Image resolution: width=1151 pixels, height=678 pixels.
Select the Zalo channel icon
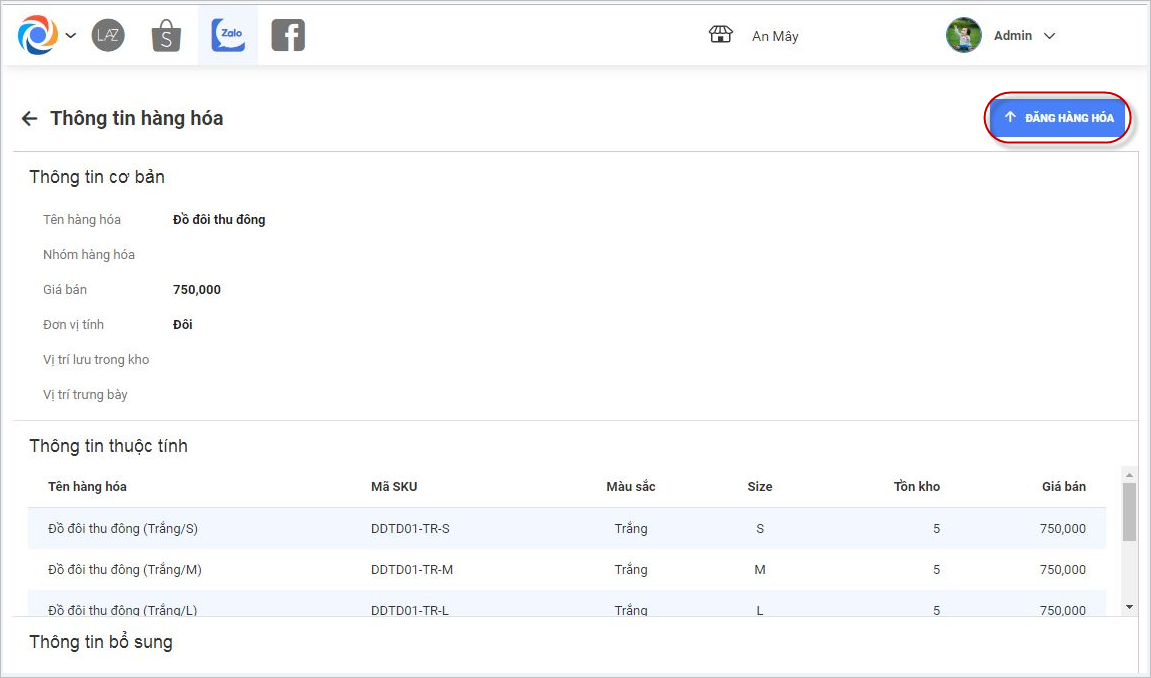[x=228, y=36]
